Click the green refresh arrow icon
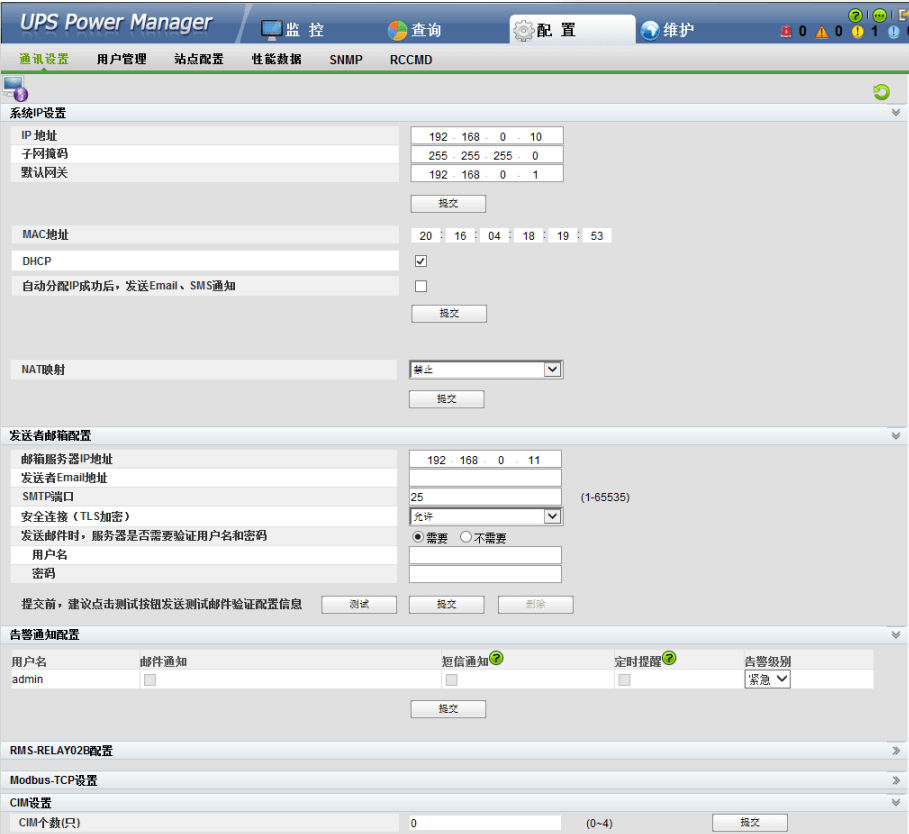The image size is (909, 834). click(881, 92)
